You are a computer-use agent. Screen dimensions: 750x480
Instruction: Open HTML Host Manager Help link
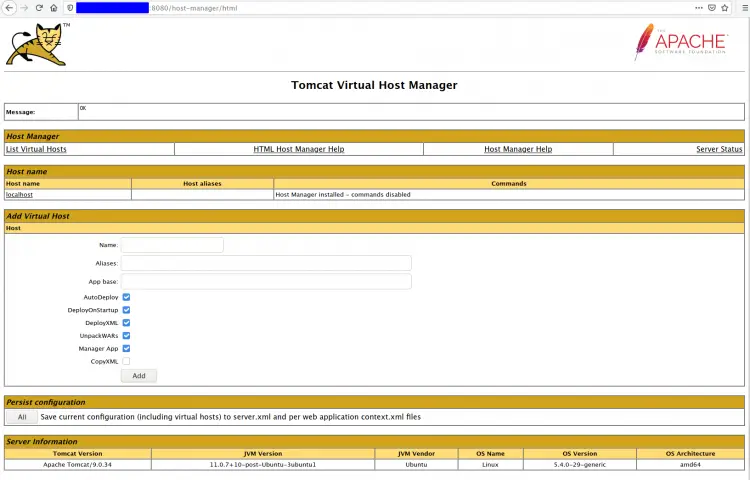(299, 149)
